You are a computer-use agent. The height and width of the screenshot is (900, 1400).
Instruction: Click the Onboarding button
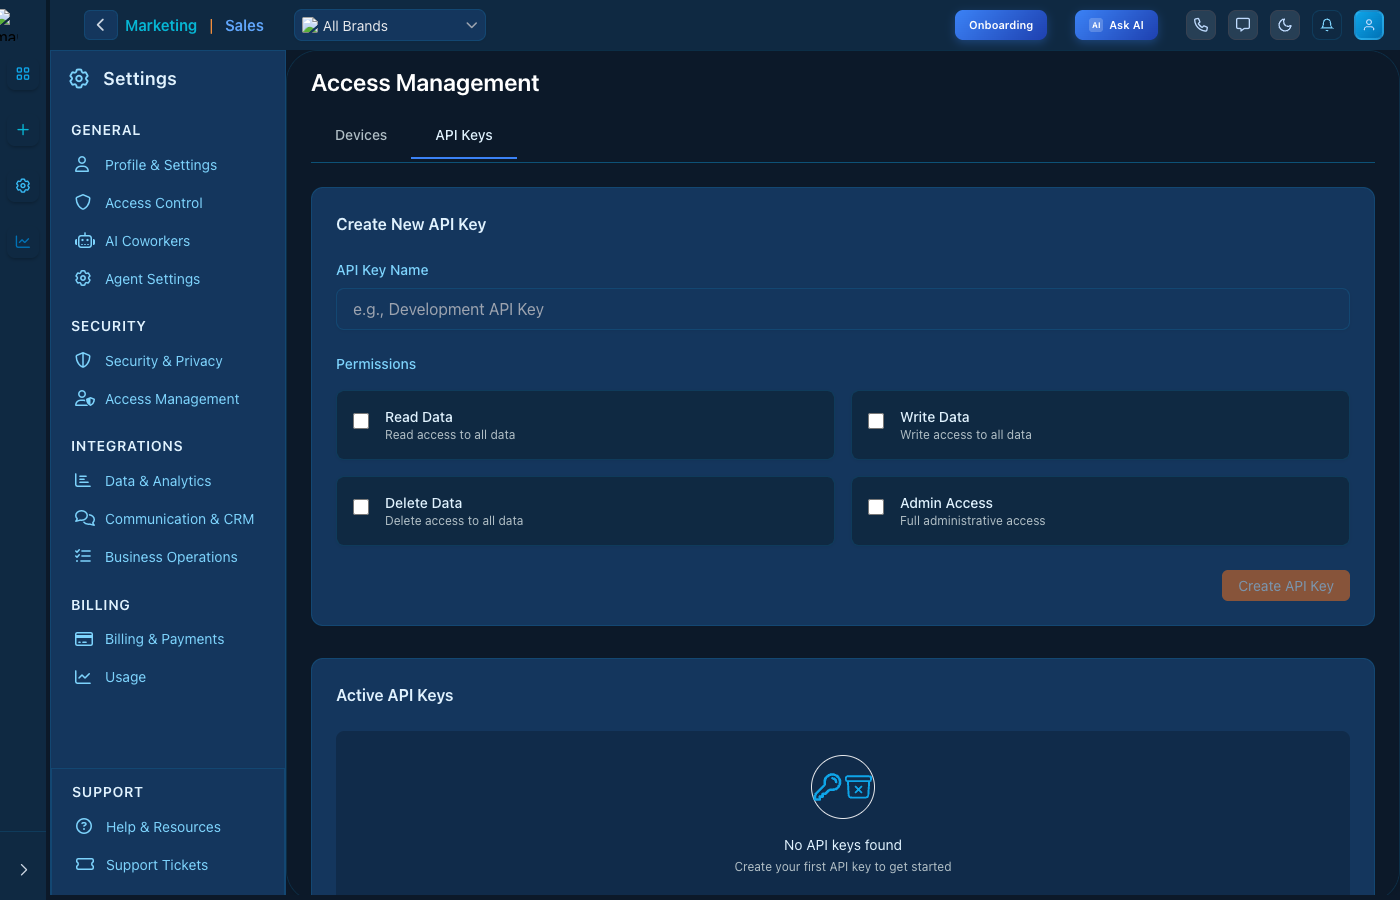click(x=1001, y=25)
